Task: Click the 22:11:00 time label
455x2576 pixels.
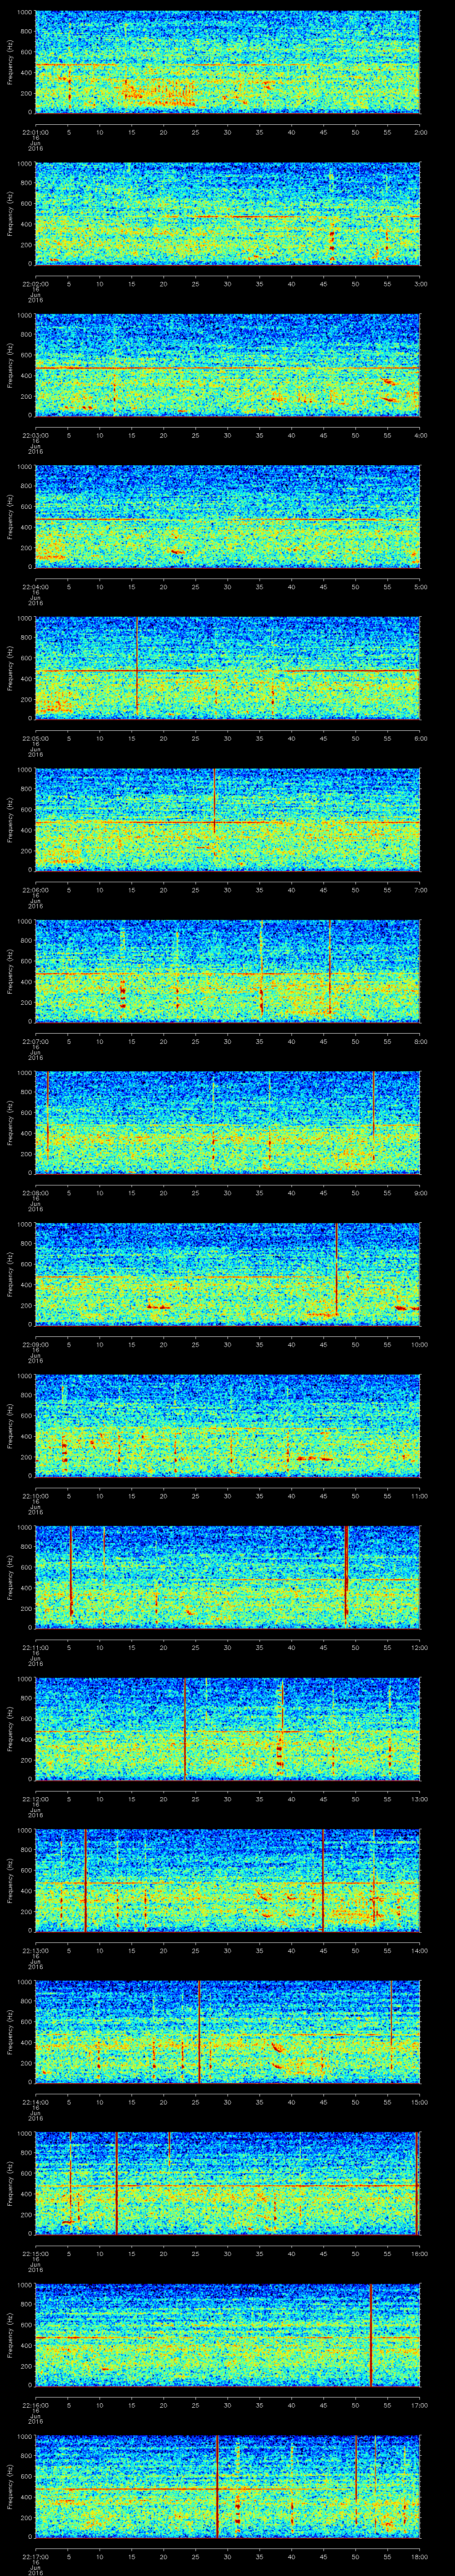Action: (35, 1647)
